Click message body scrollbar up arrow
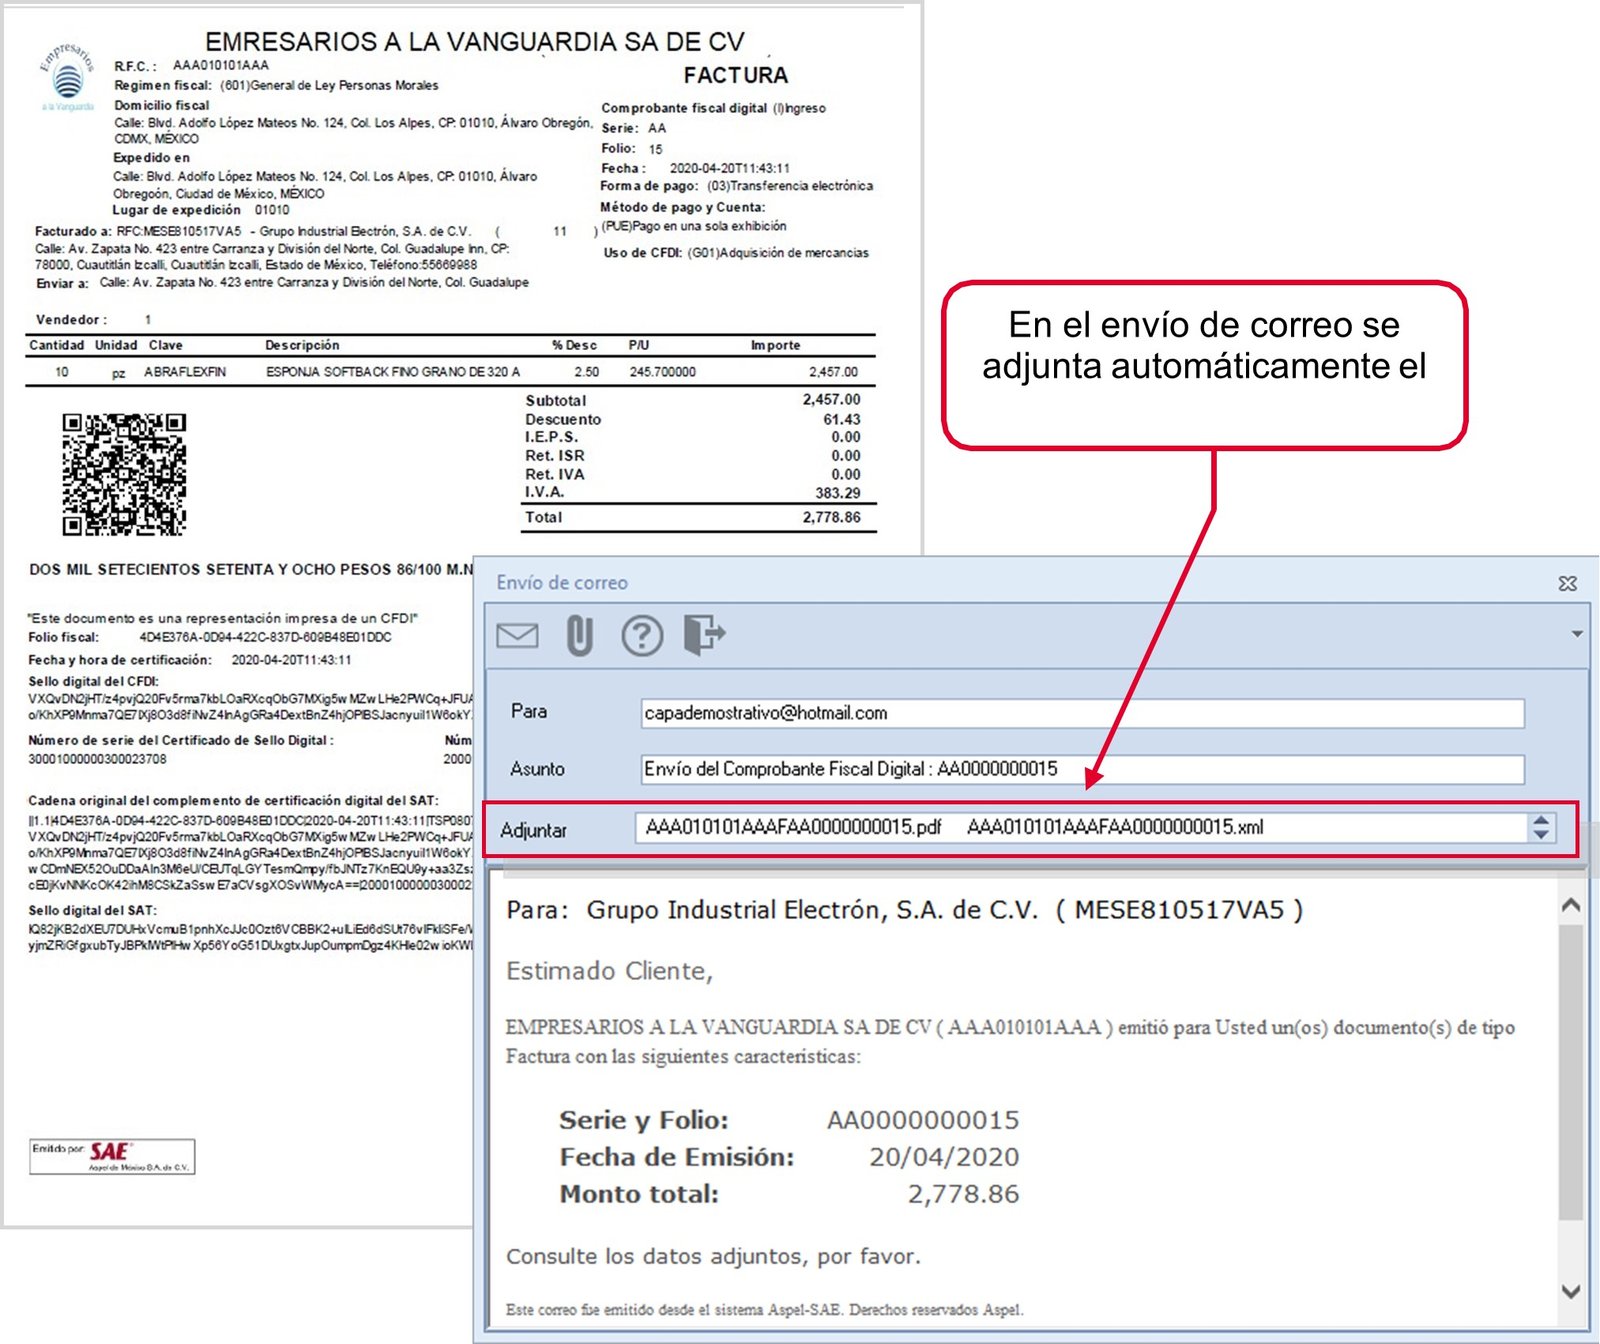 click(1571, 905)
